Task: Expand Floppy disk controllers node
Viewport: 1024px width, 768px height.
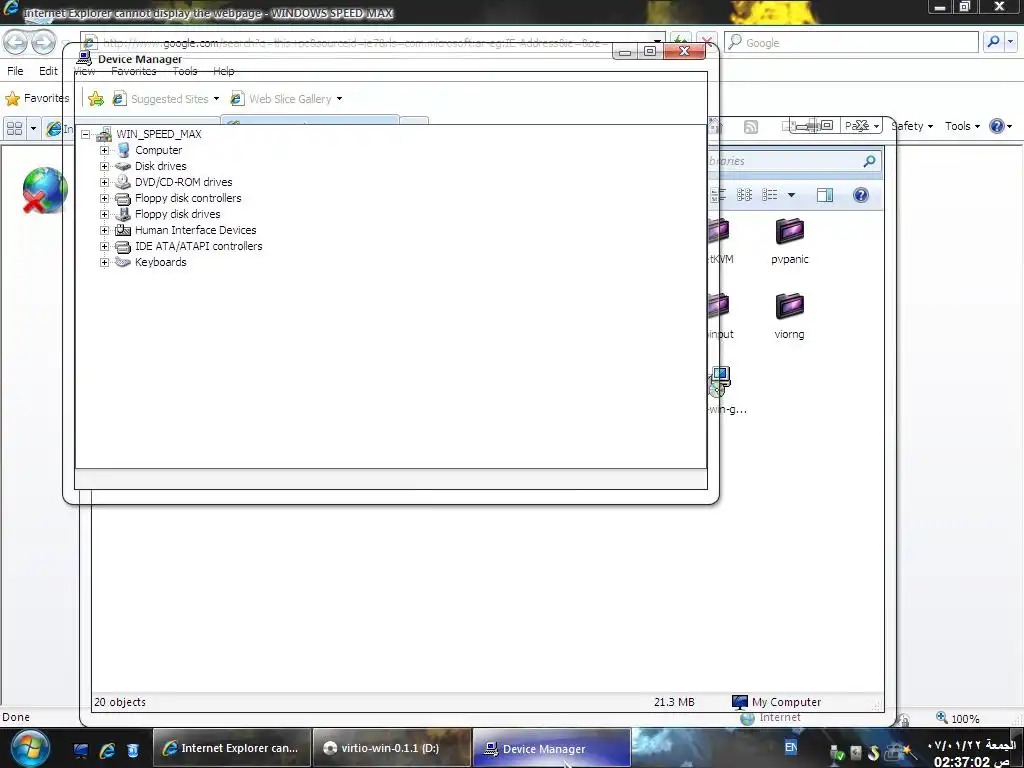Action: pos(104,198)
